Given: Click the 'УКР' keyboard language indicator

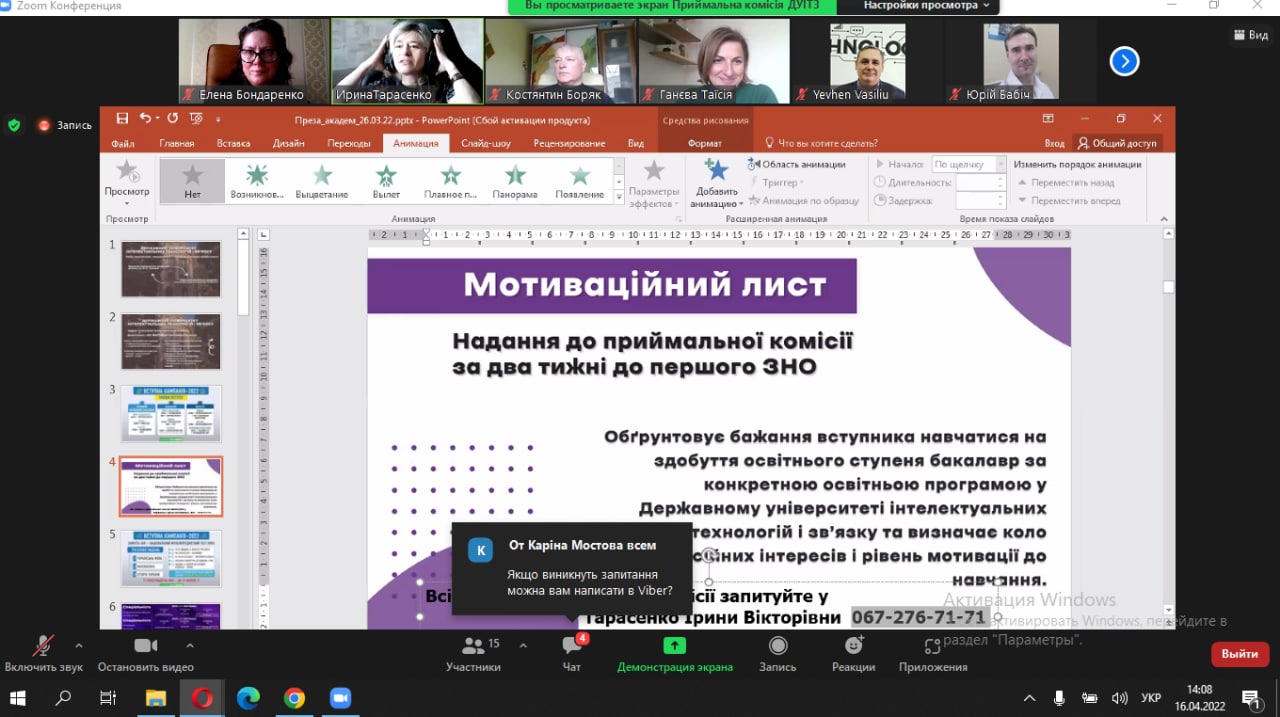Looking at the screenshot, I should (1151, 698).
